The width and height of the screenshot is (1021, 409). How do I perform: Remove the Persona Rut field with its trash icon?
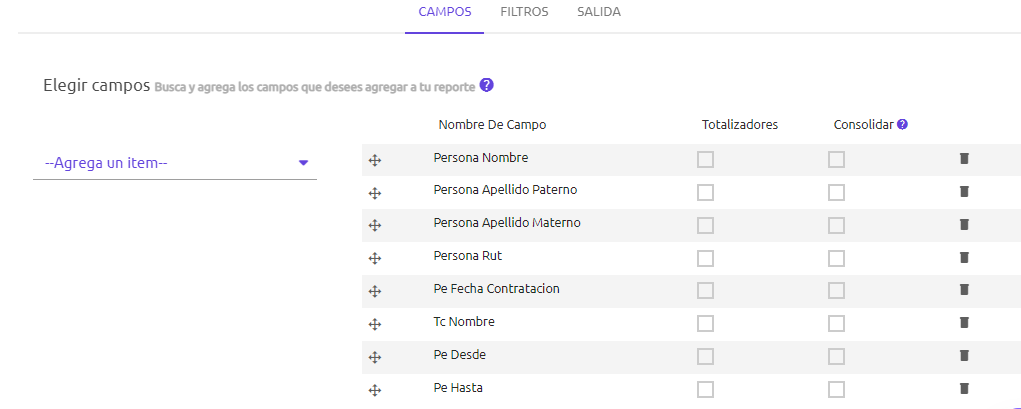[x=964, y=257]
